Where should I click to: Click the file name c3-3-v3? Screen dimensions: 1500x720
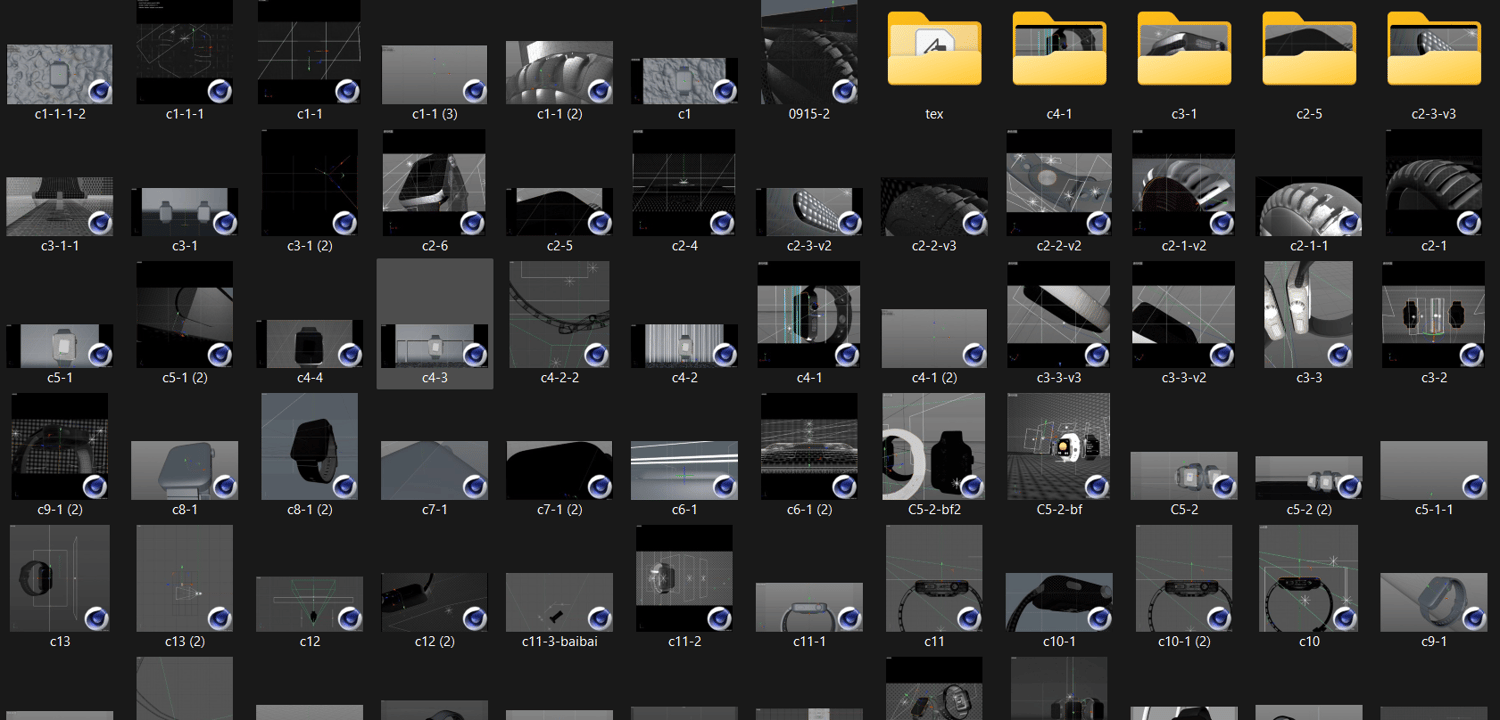click(1059, 378)
